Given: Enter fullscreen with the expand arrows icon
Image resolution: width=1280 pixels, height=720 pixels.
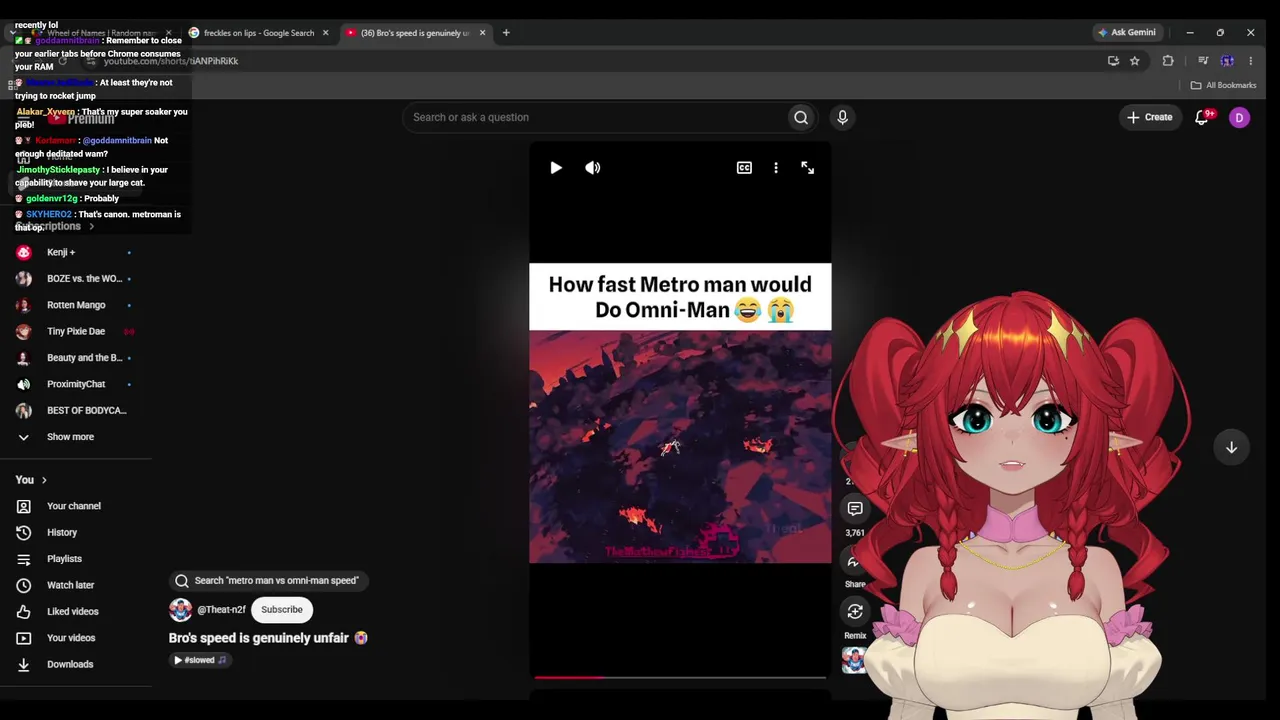Looking at the screenshot, I should [808, 168].
